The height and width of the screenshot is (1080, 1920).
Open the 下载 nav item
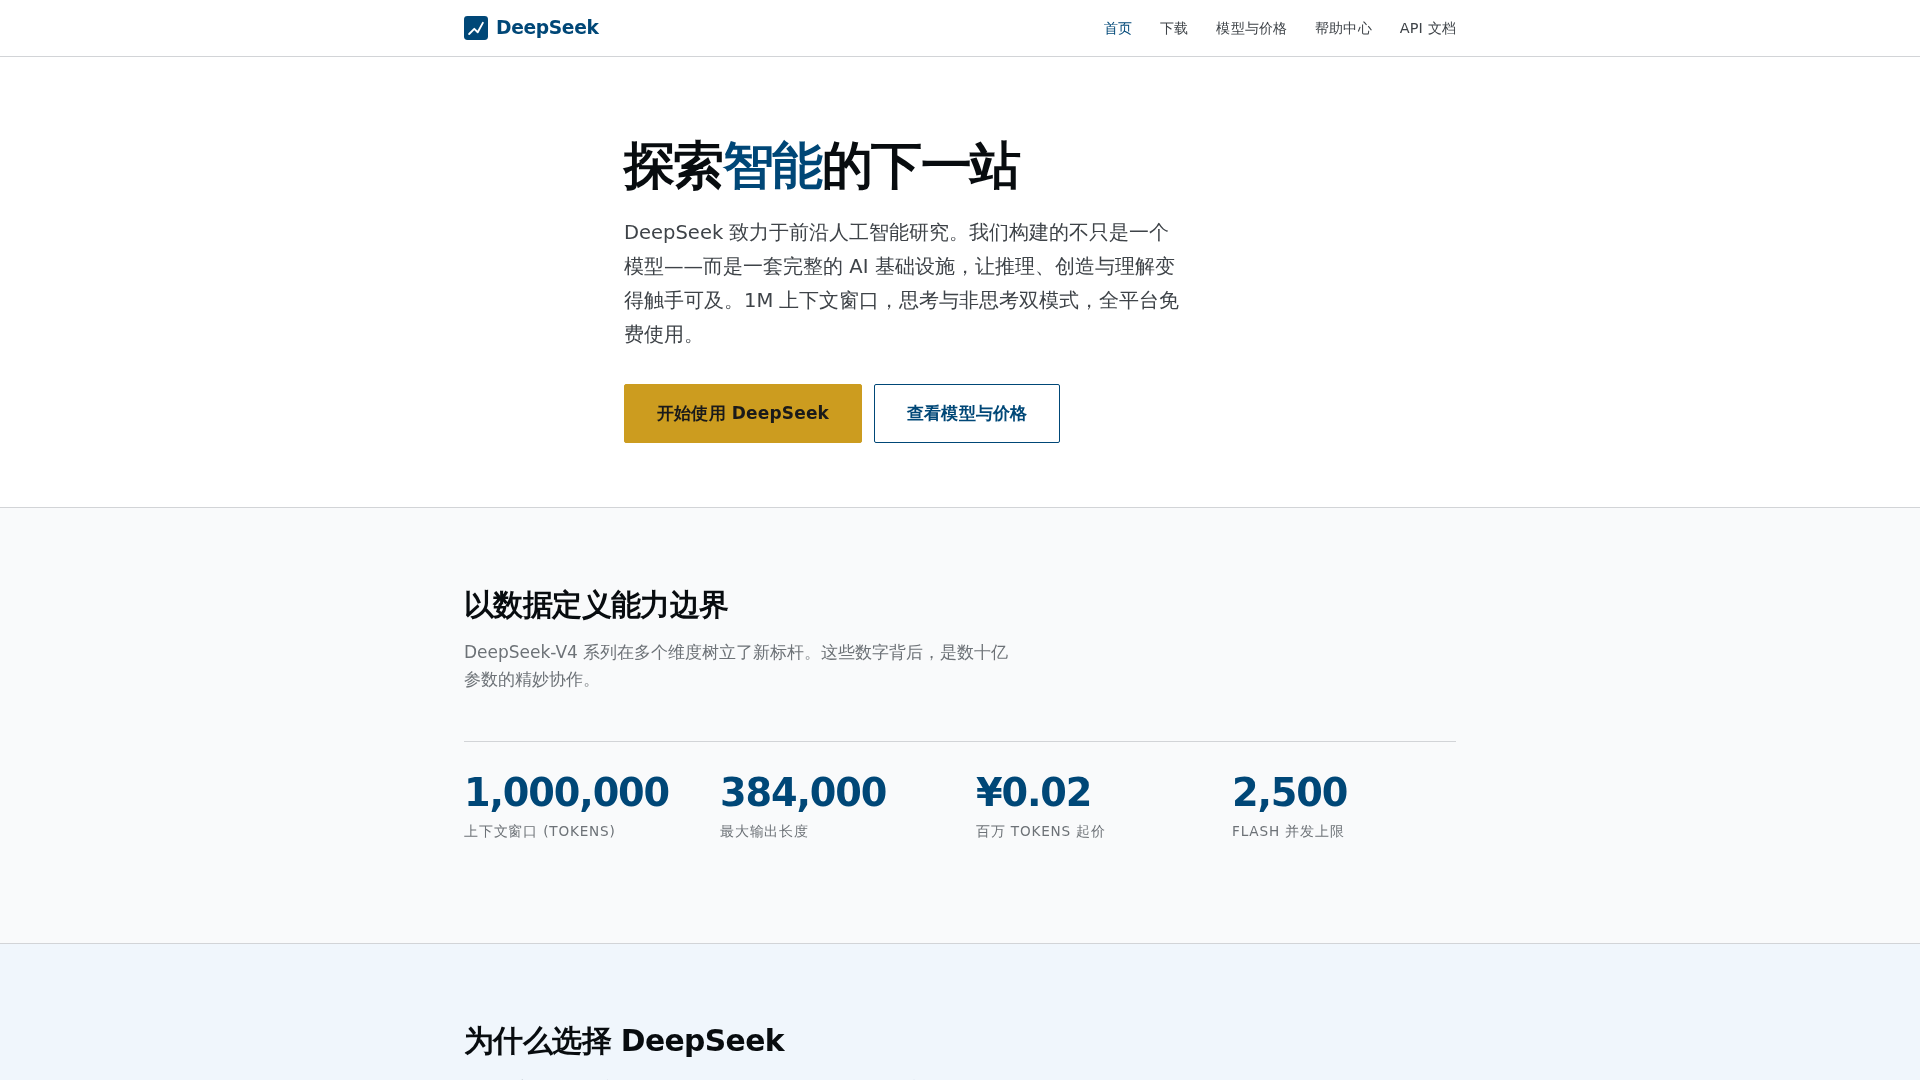click(x=1174, y=28)
